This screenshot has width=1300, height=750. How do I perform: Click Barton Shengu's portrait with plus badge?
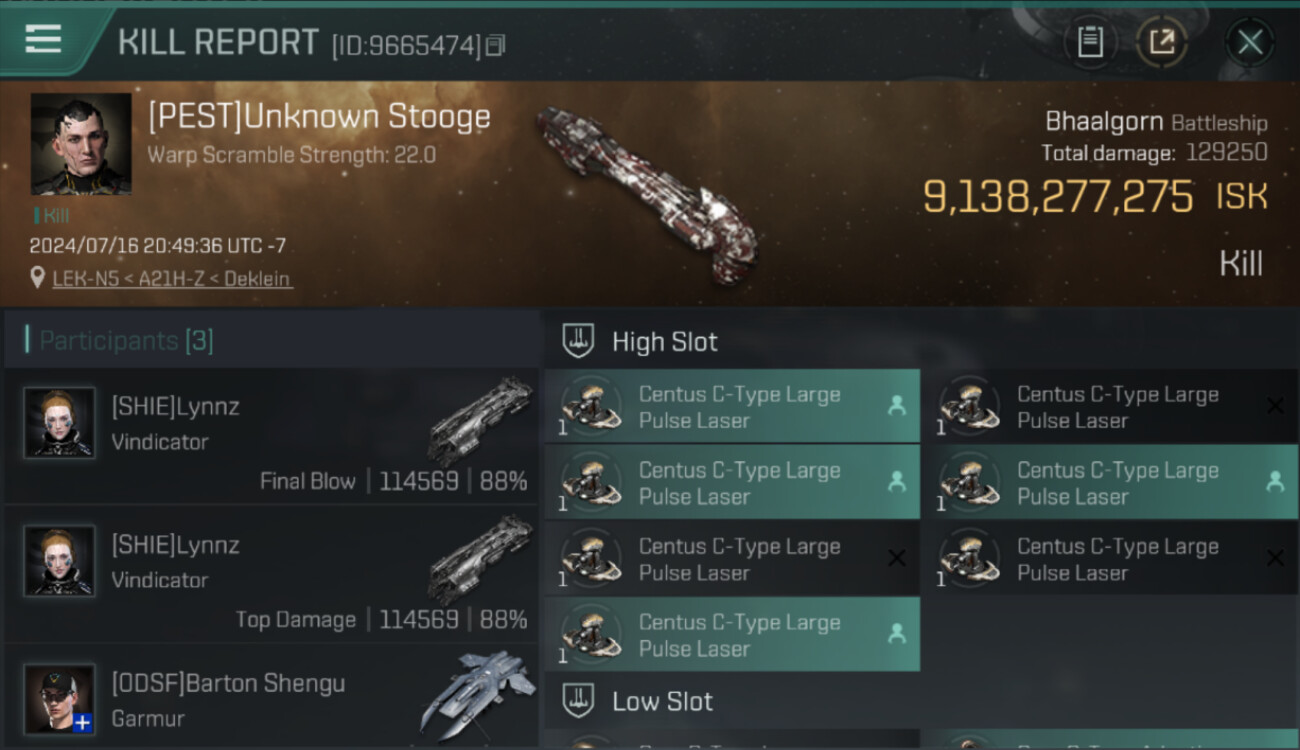click(x=60, y=698)
